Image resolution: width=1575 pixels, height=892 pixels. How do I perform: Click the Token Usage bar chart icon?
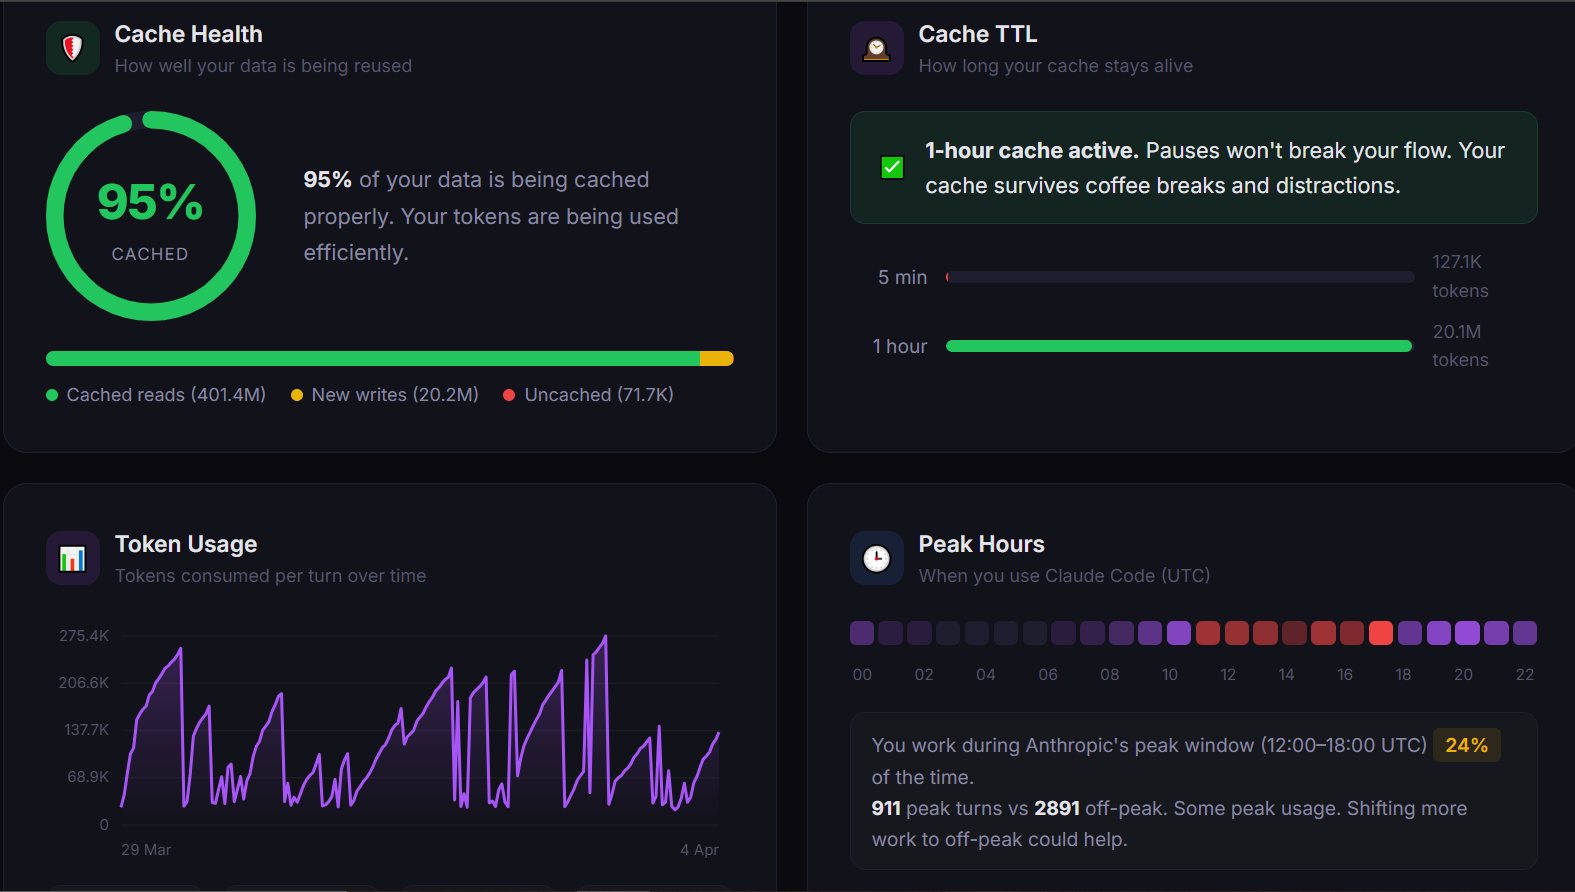tap(73, 558)
